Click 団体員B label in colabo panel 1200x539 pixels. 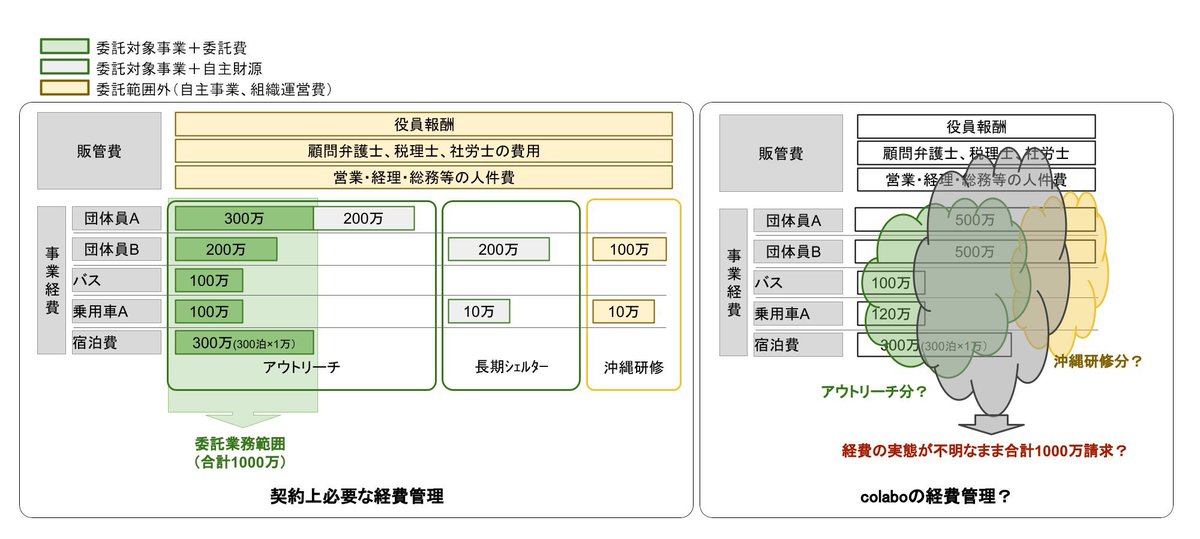800,251
